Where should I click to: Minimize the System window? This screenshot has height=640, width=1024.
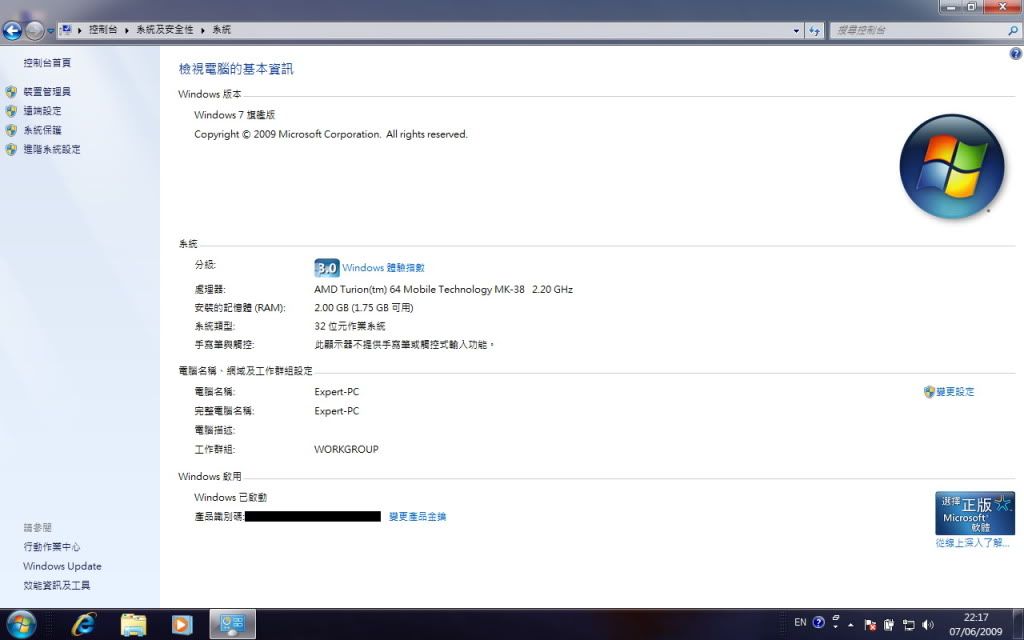point(951,7)
